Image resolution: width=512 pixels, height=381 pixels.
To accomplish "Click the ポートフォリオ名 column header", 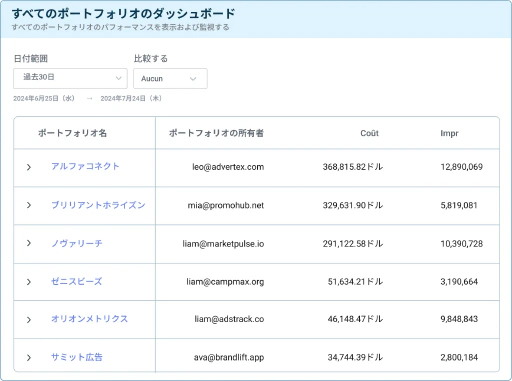I will click(72, 133).
